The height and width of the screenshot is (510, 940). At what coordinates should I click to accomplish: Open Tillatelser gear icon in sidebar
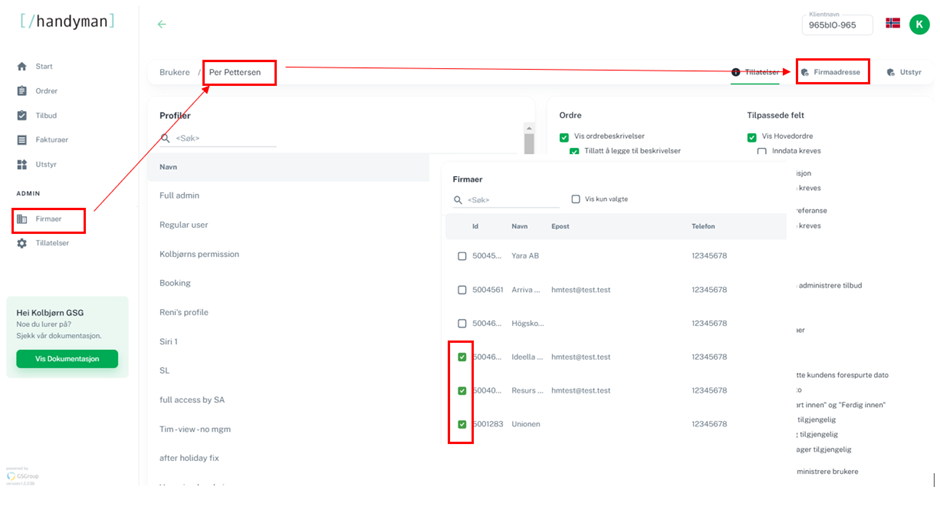tap(22, 243)
